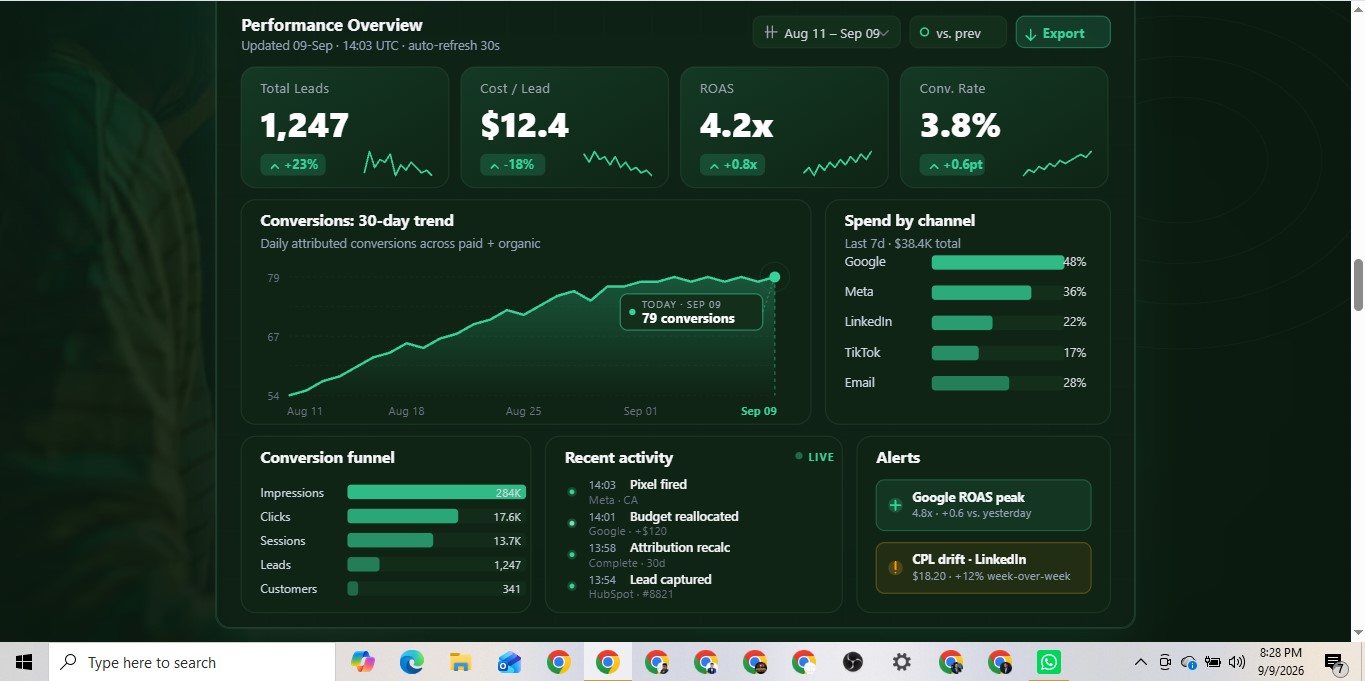Show hidden system tray icons
This screenshot has height=681, width=1365.
(1140, 662)
